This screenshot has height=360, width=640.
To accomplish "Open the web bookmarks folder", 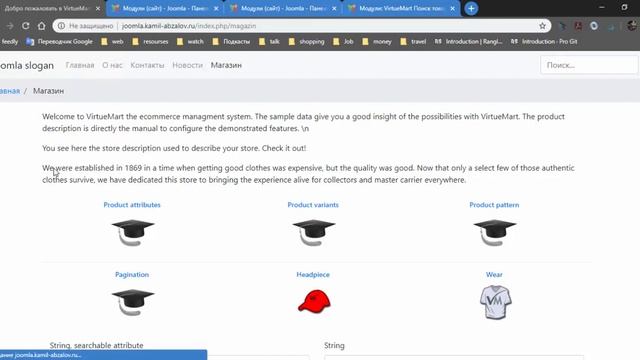I will tap(112, 41).
